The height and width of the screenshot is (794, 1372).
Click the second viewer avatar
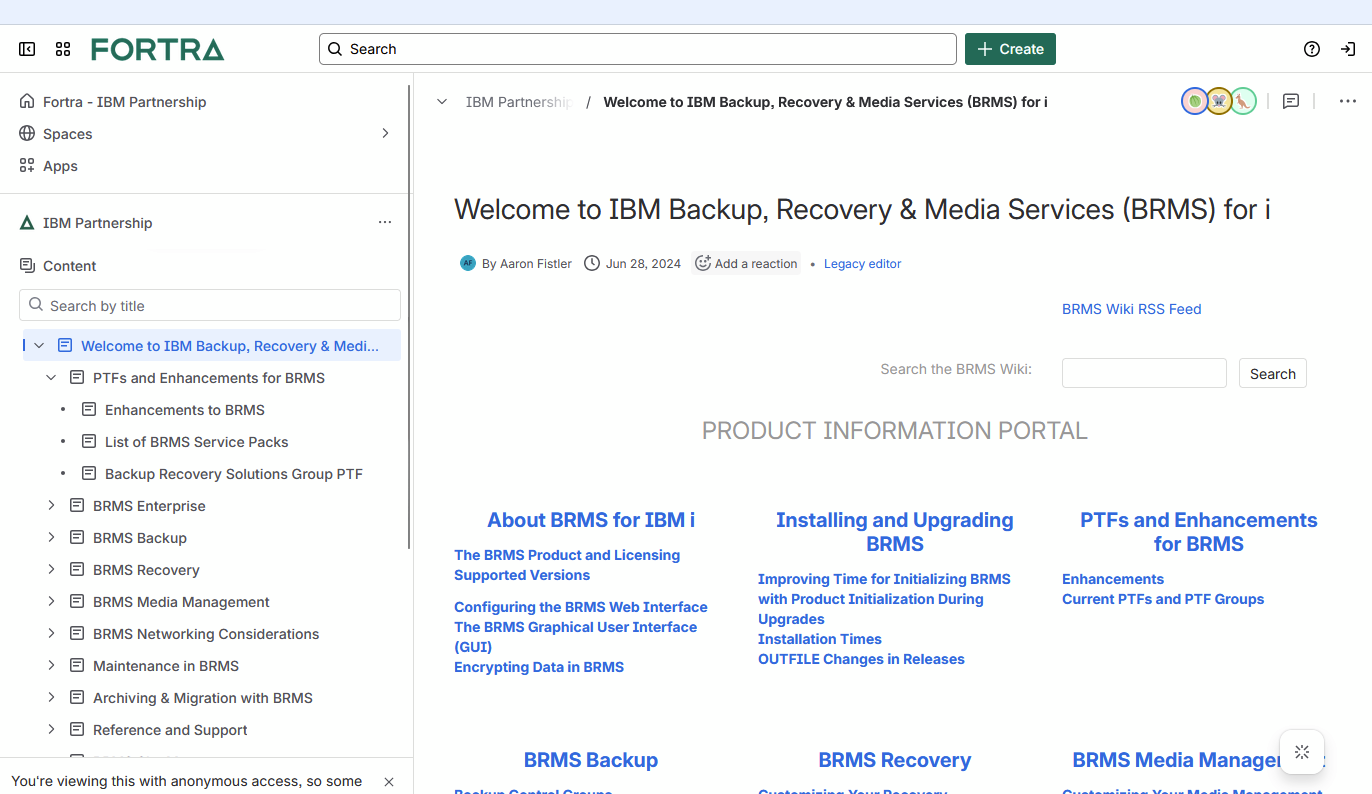tap(1218, 101)
